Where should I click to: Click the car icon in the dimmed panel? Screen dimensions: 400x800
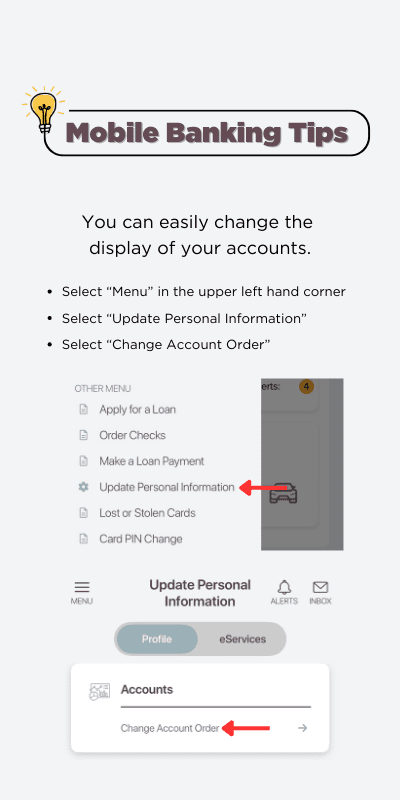coord(283,493)
